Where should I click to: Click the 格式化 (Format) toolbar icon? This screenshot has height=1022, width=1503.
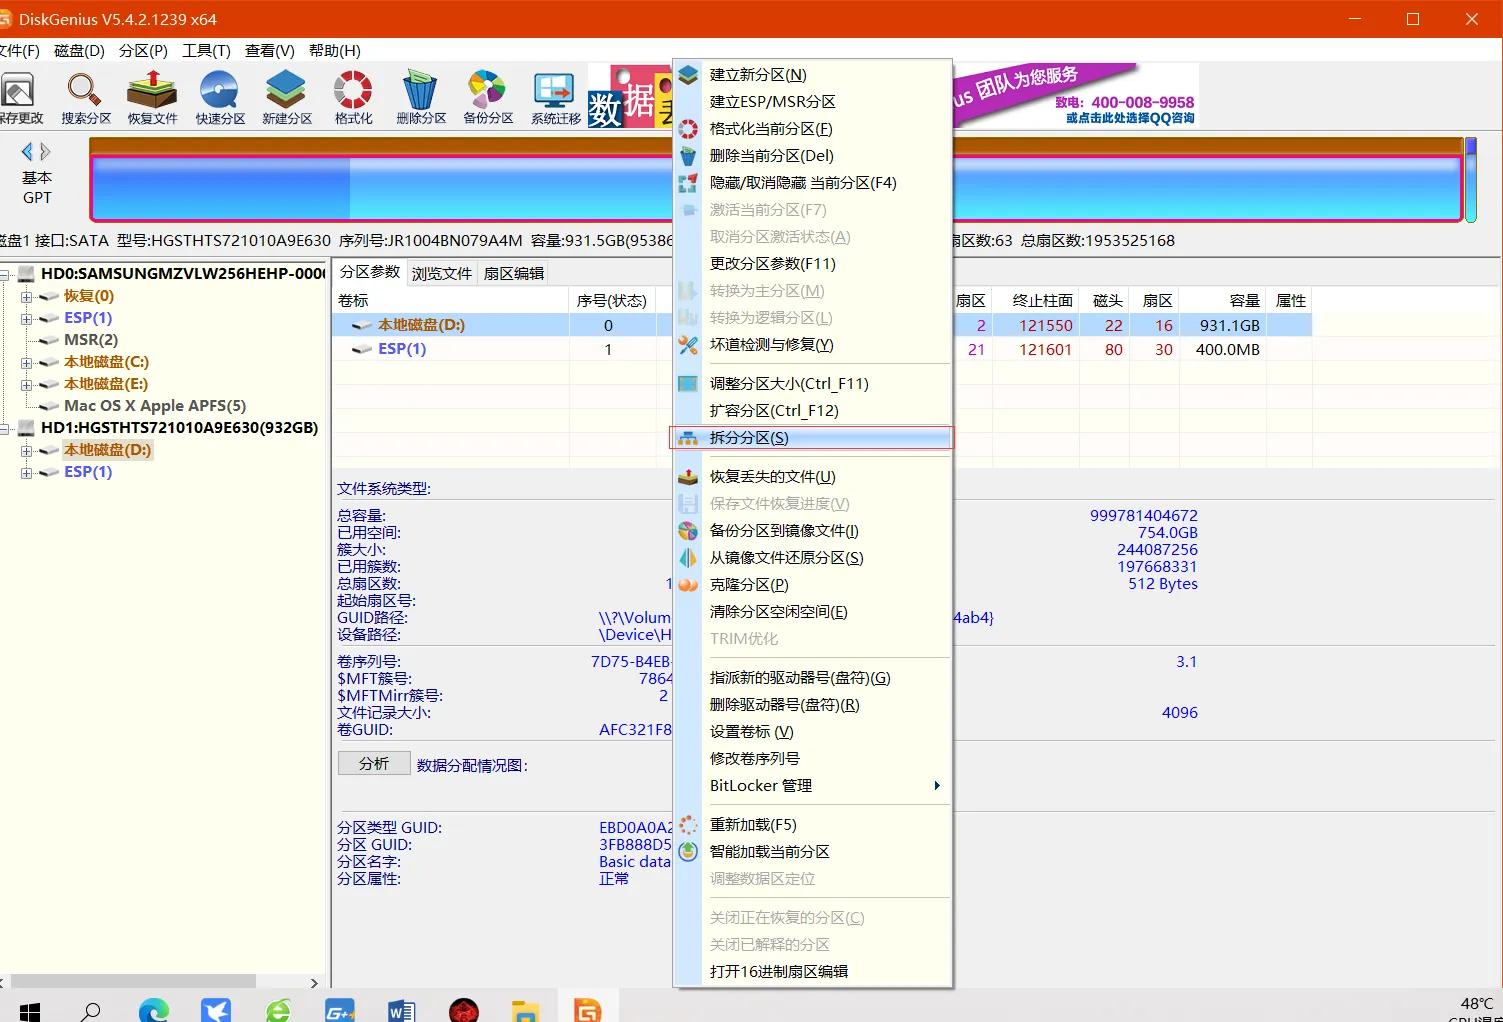352,95
